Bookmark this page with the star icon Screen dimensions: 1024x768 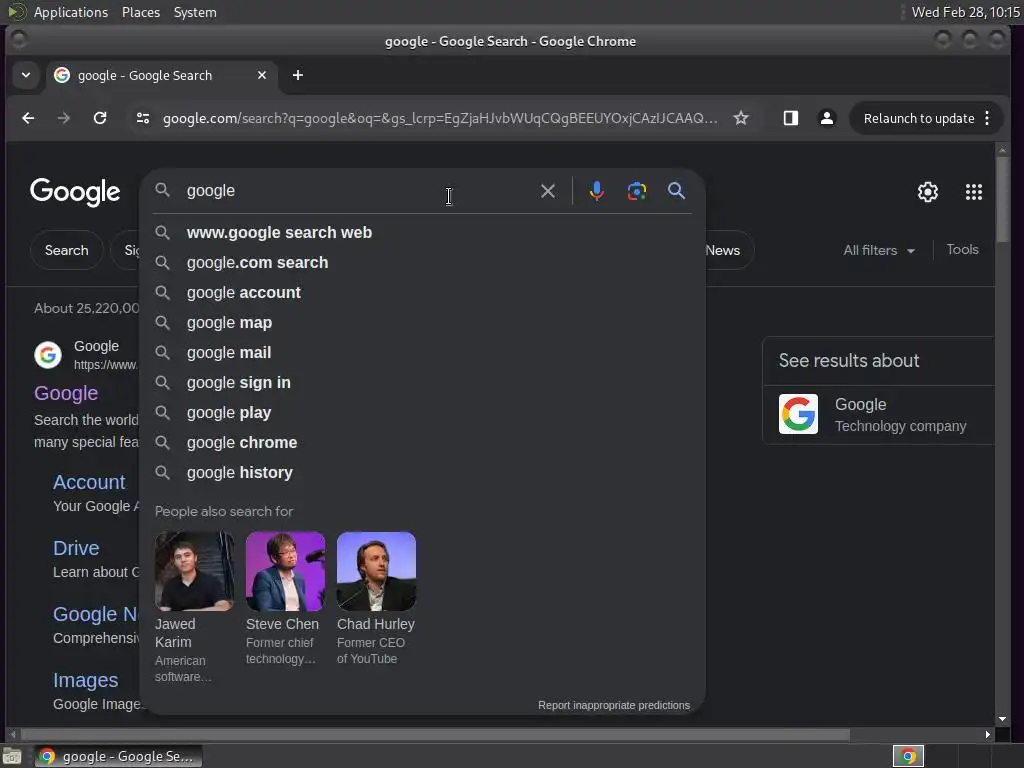tap(741, 118)
